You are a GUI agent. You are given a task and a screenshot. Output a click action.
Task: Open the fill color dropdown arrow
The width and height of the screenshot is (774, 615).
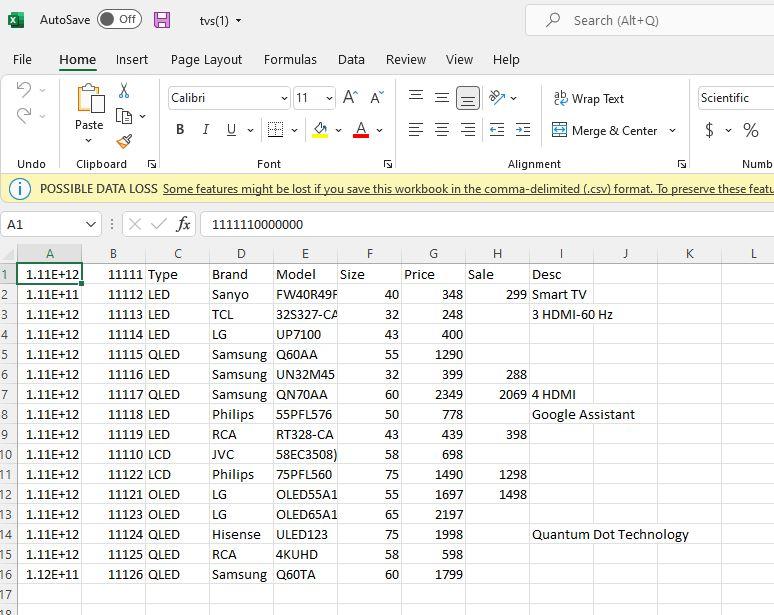coord(339,130)
